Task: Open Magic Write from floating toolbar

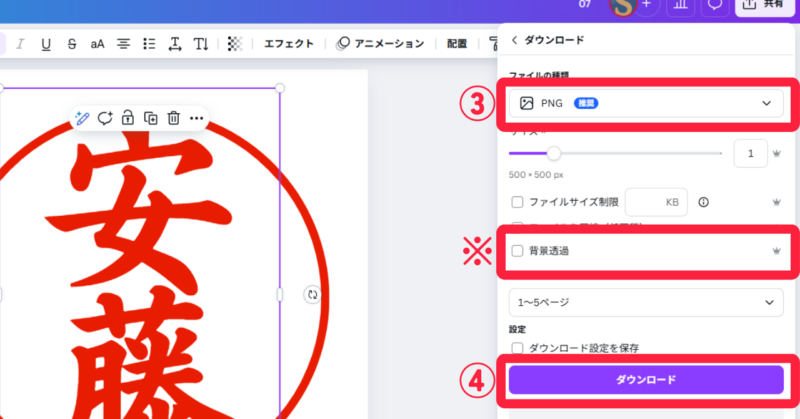Action: [x=82, y=118]
